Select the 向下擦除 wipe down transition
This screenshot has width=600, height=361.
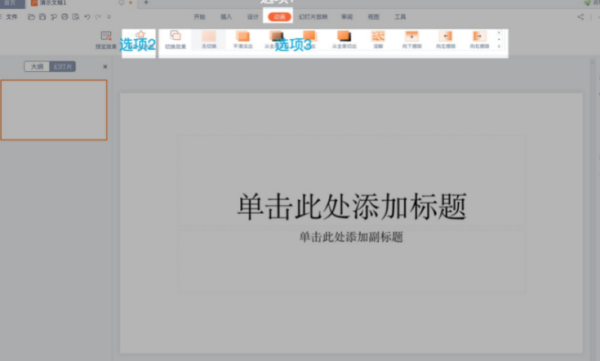pos(412,40)
